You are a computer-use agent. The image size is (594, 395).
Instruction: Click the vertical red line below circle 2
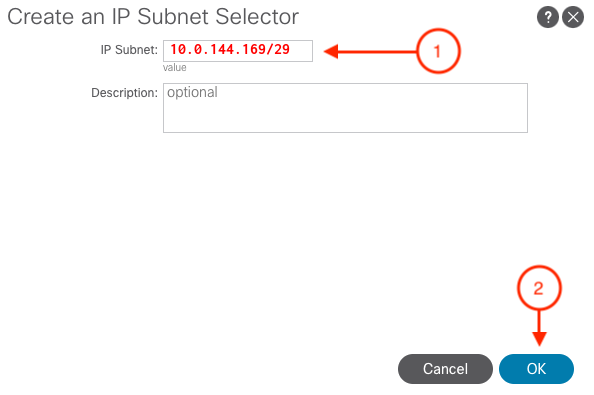pos(539,321)
